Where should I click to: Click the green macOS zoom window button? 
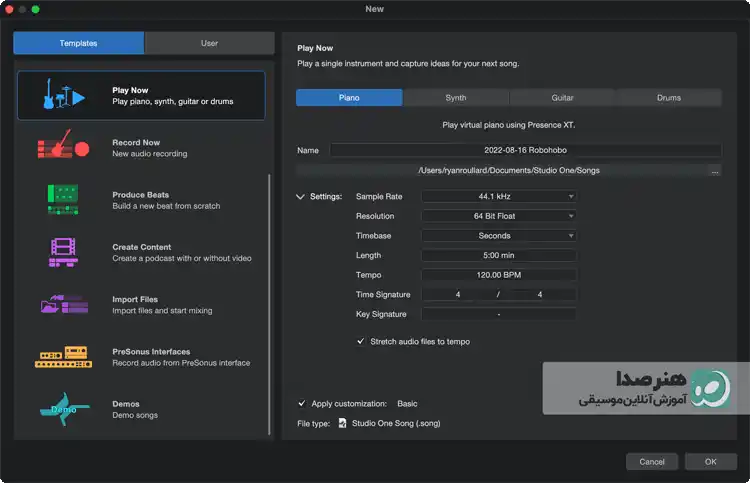[x=35, y=9]
